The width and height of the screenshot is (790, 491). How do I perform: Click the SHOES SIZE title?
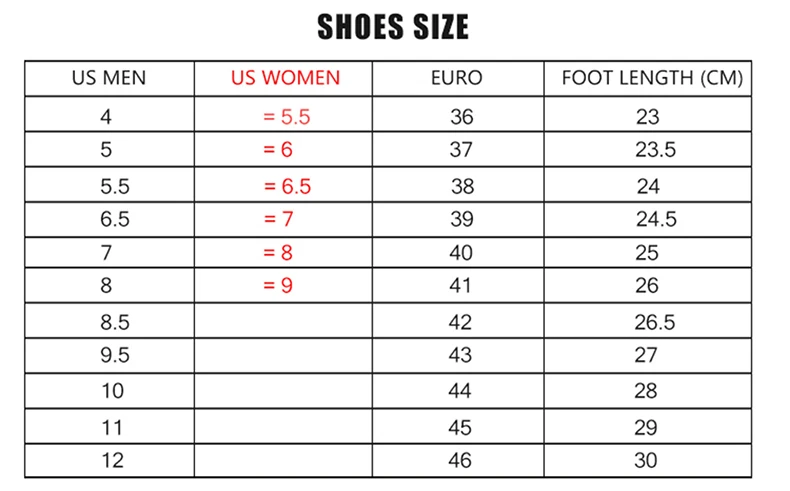click(x=393, y=27)
